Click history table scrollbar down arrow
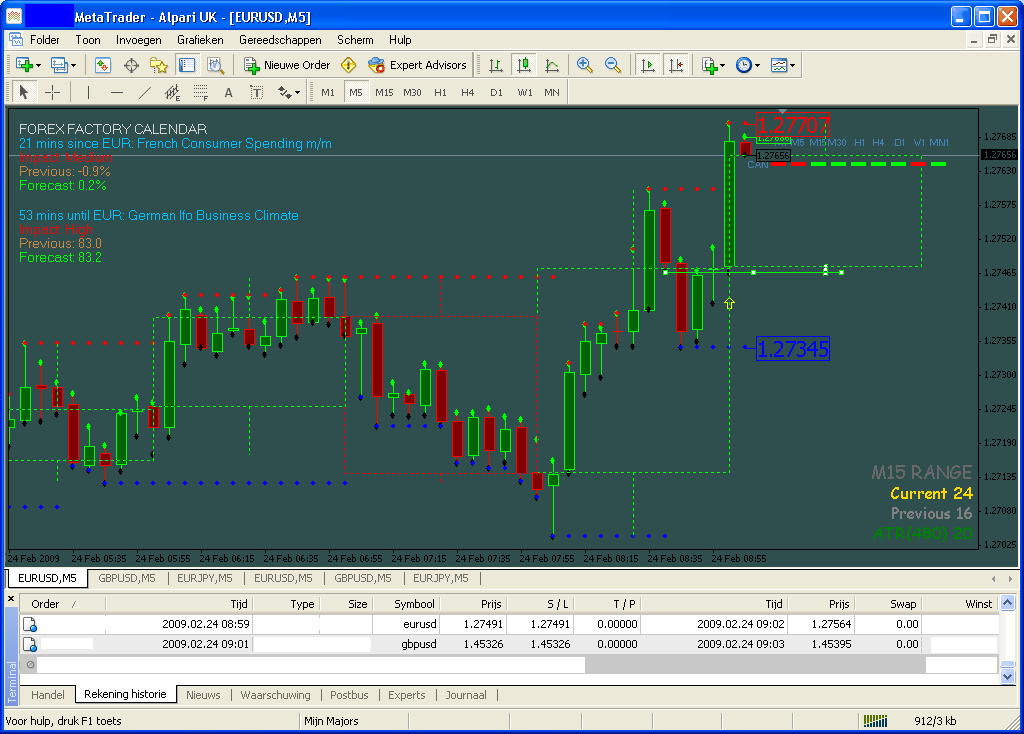Image resolution: width=1024 pixels, height=734 pixels. pos(1008,677)
